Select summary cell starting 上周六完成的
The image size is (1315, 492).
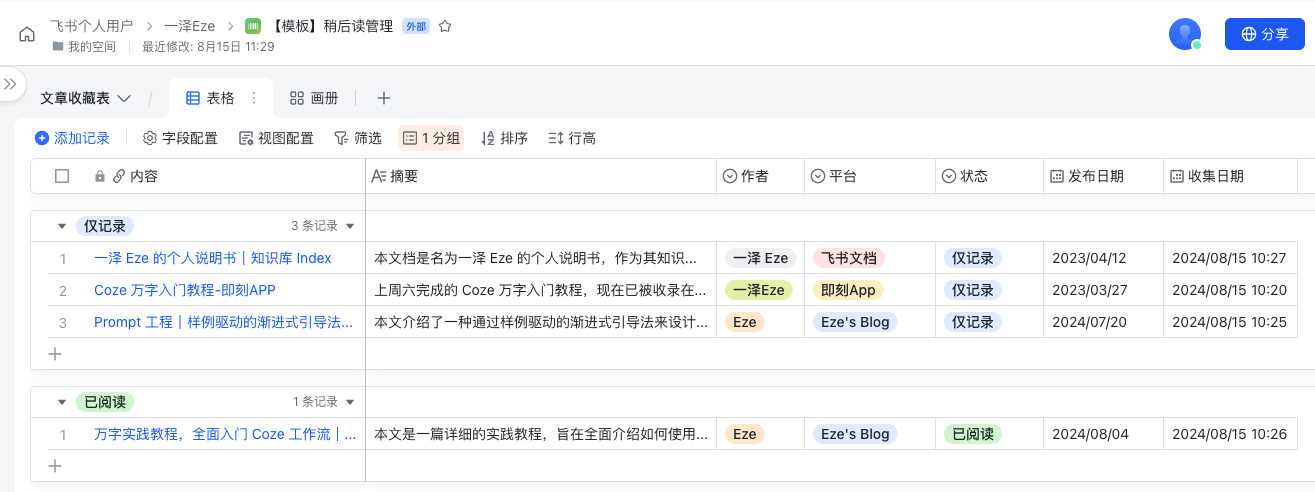[541, 290]
